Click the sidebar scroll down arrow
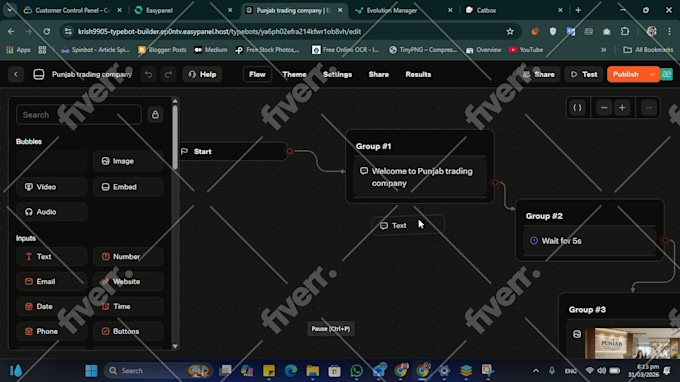Viewport: 680px width, 382px height. click(175, 346)
